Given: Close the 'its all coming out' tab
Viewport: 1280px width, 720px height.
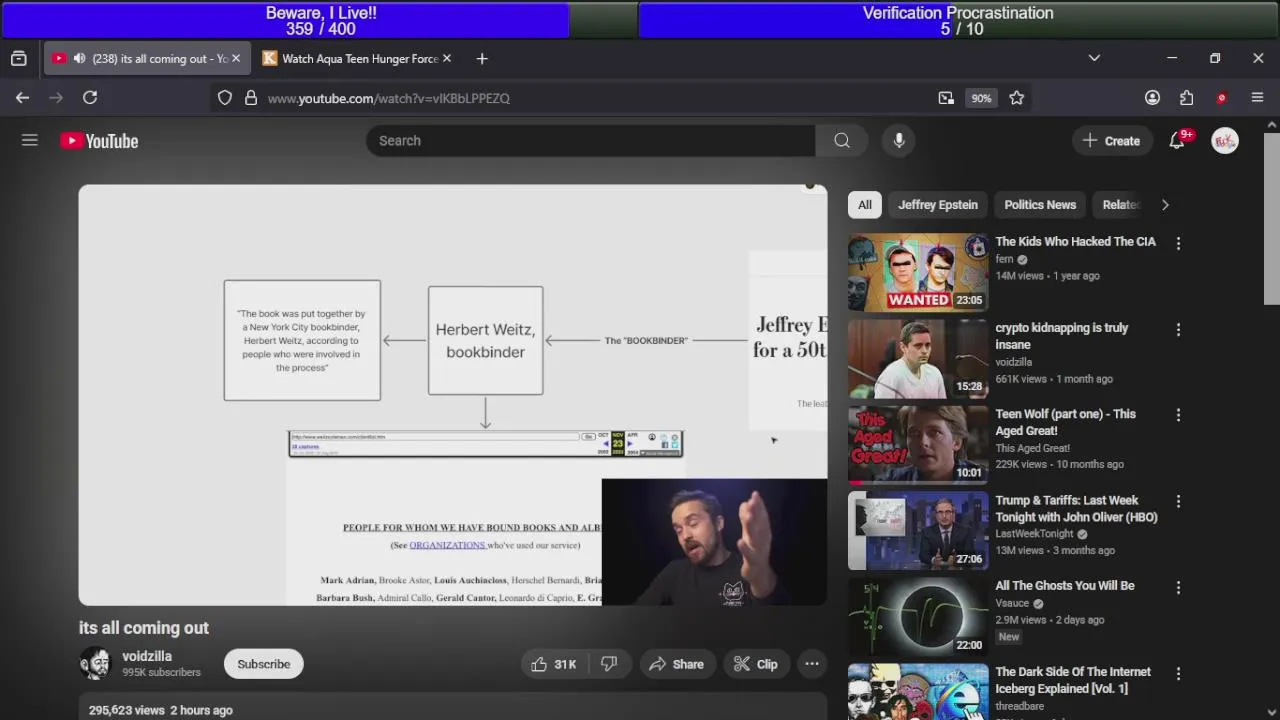Looking at the screenshot, I should 236,59.
